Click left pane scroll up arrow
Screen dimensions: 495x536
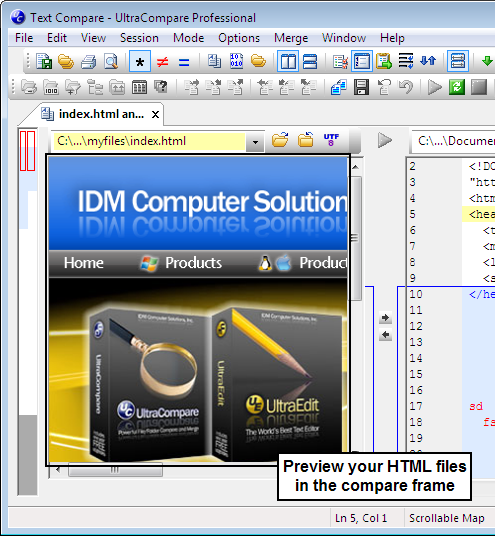[x=356, y=167]
